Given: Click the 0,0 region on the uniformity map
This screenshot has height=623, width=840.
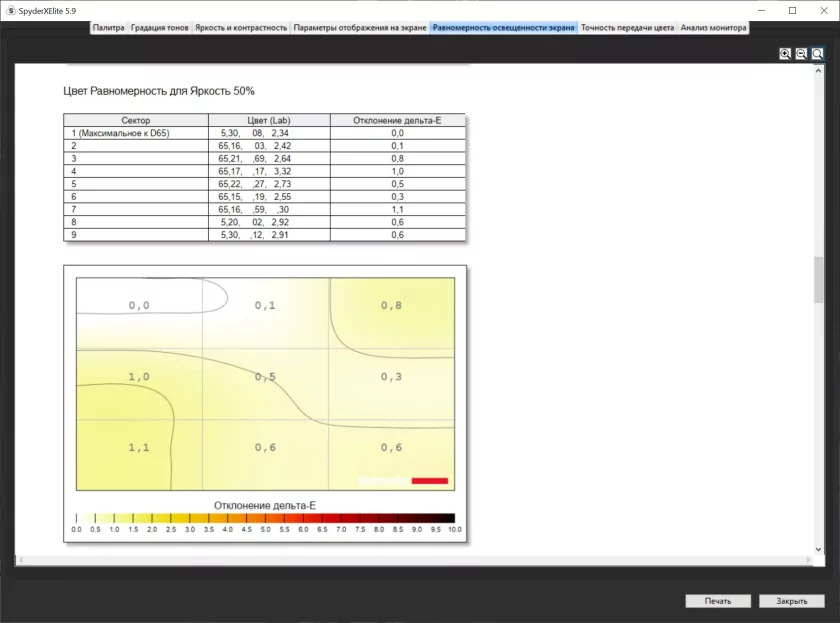Looking at the screenshot, I should 139,305.
